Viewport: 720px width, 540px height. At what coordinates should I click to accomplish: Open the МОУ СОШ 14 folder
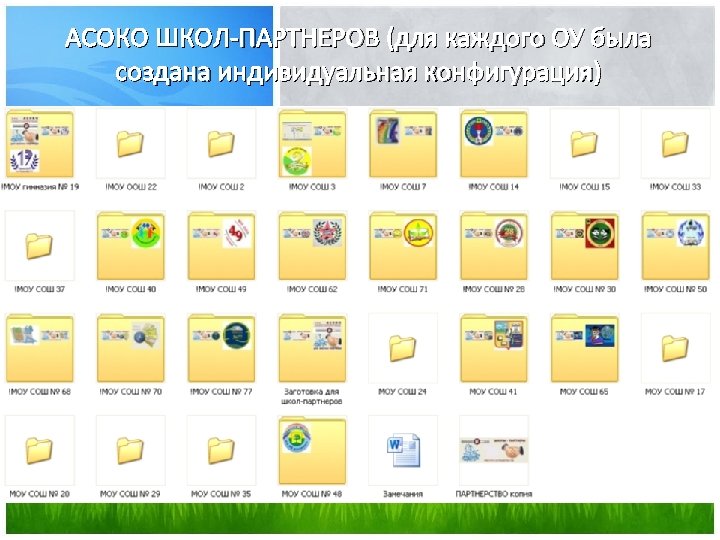click(494, 144)
